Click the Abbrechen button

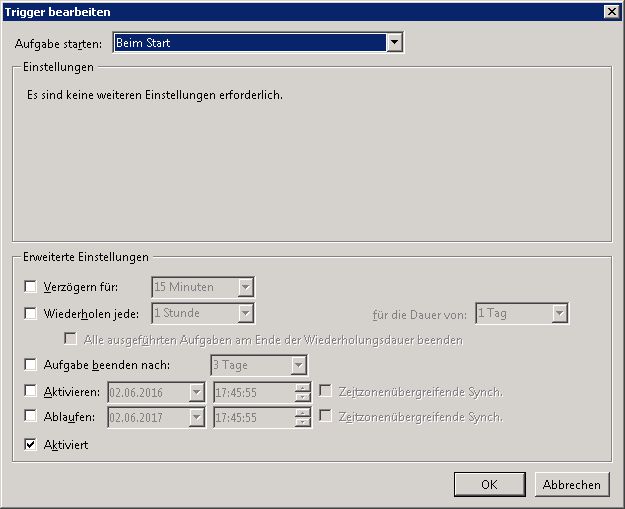(x=572, y=484)
